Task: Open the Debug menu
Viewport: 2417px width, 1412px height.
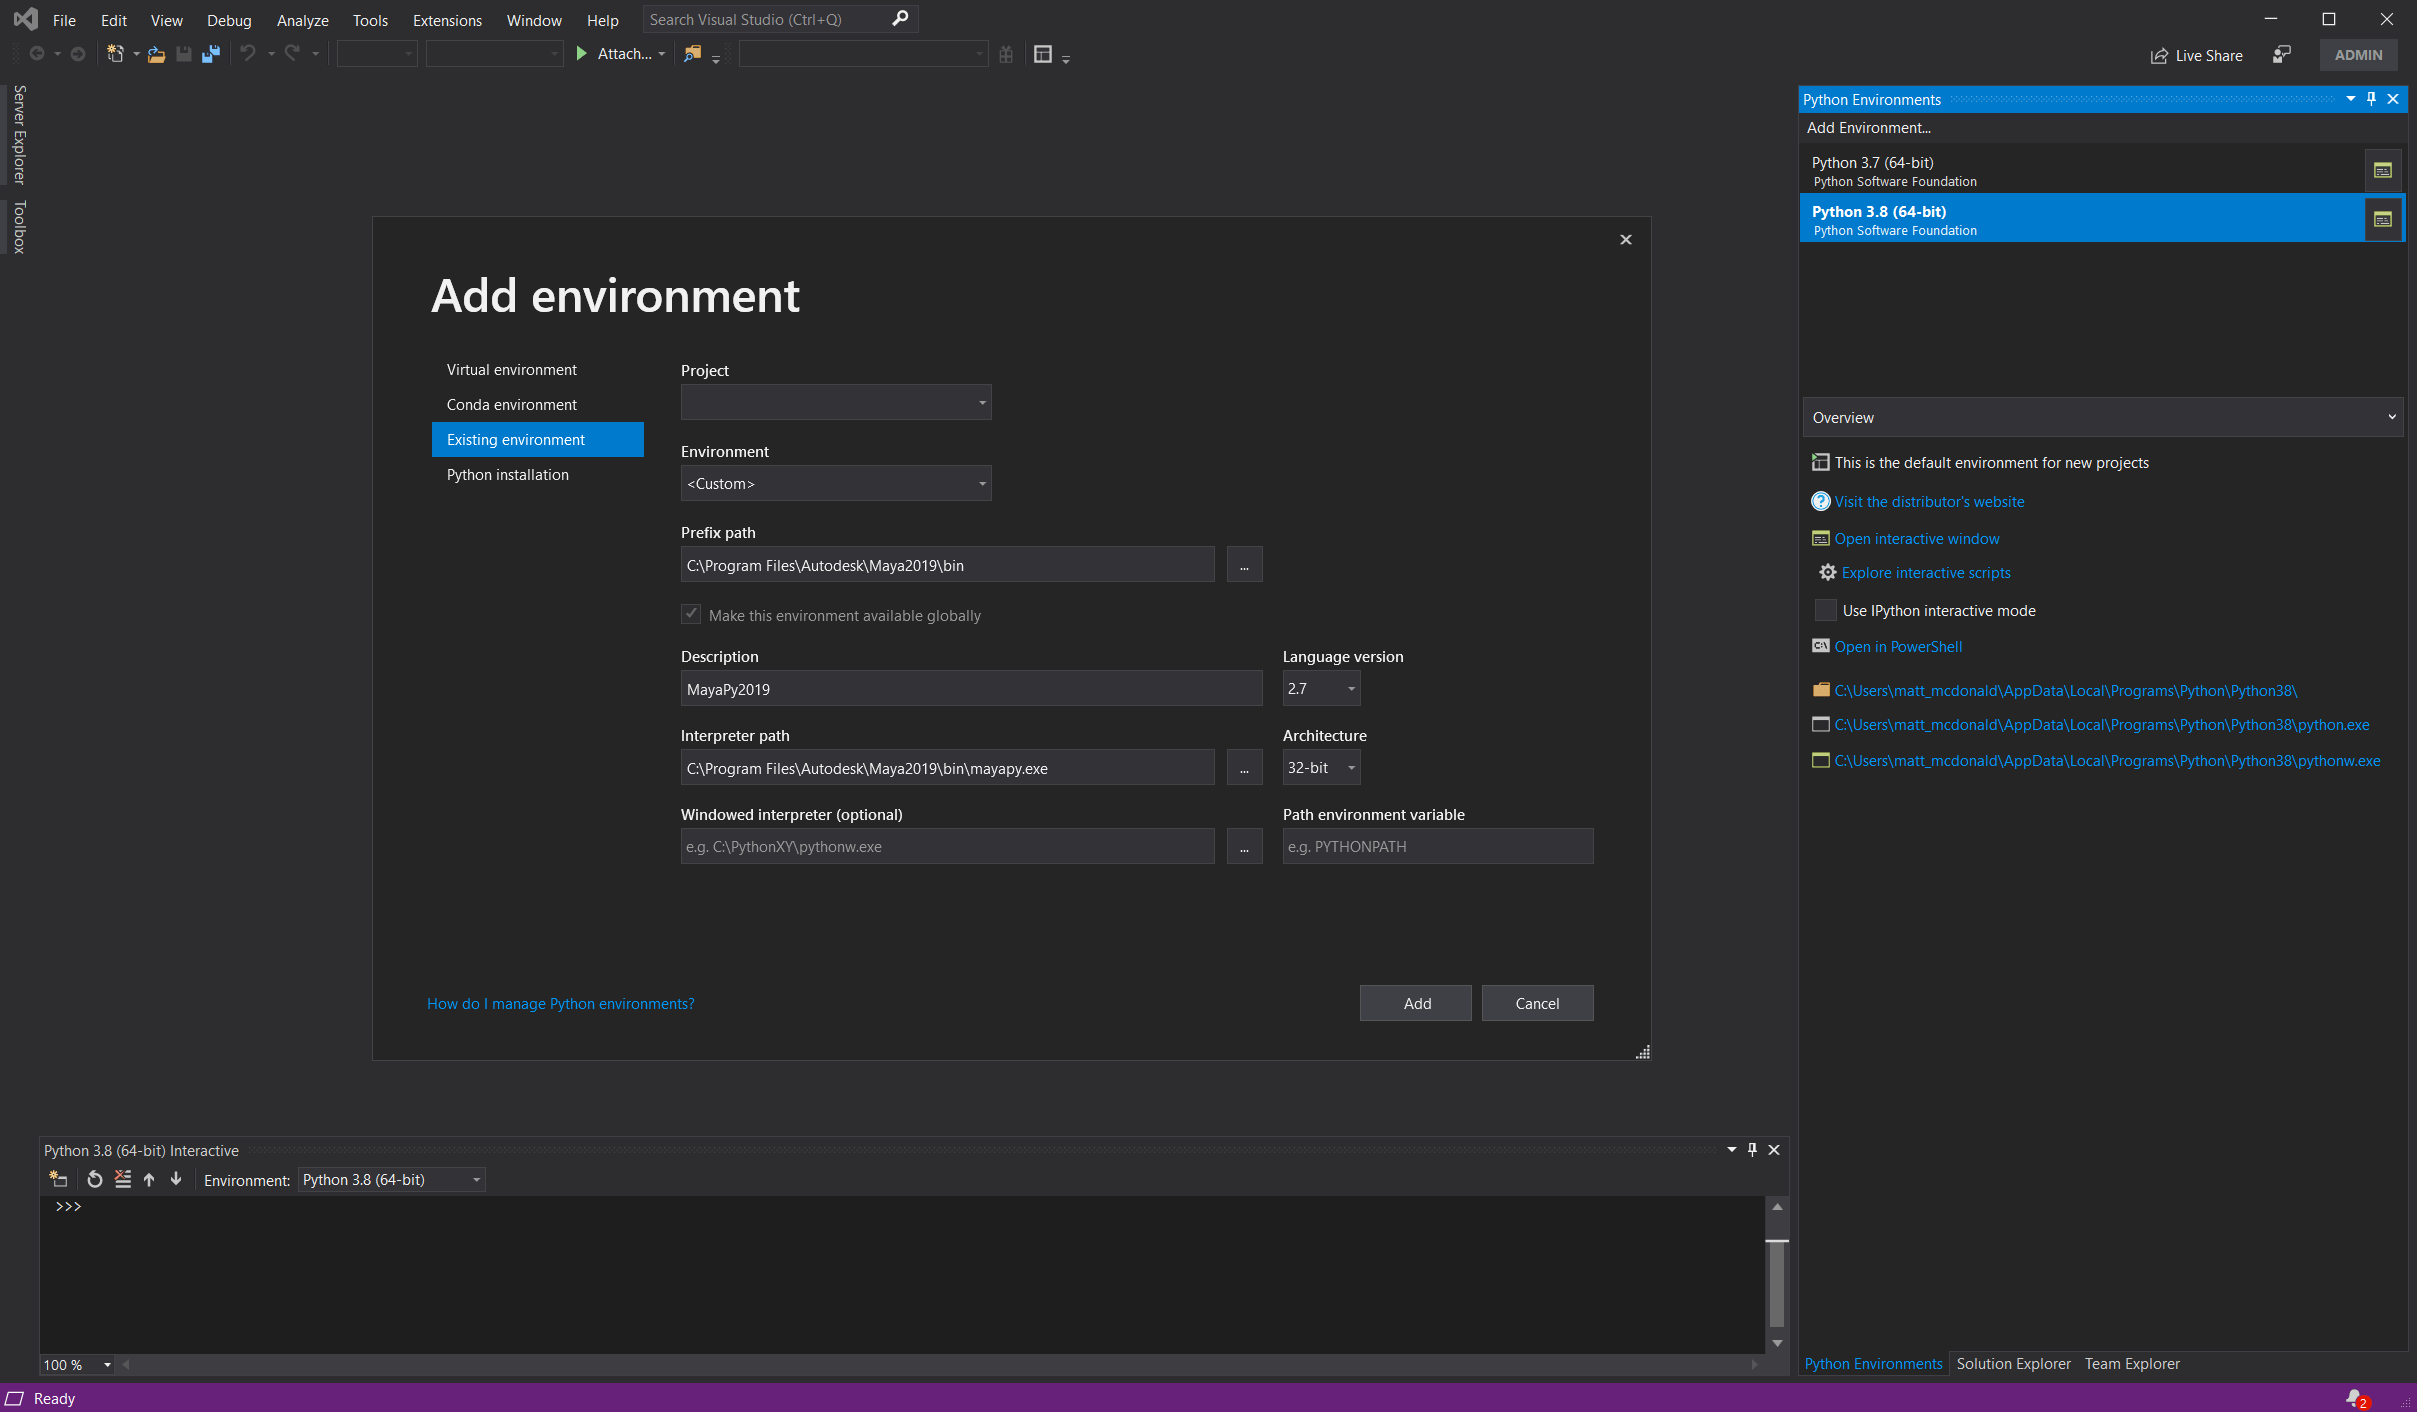Action: [228, 20]
